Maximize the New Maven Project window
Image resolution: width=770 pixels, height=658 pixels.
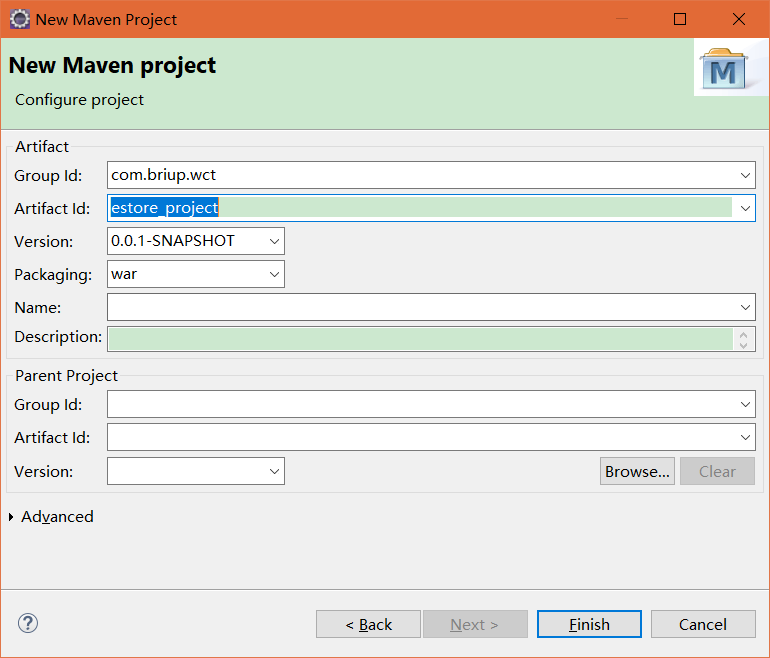click(x=680, y=19)
